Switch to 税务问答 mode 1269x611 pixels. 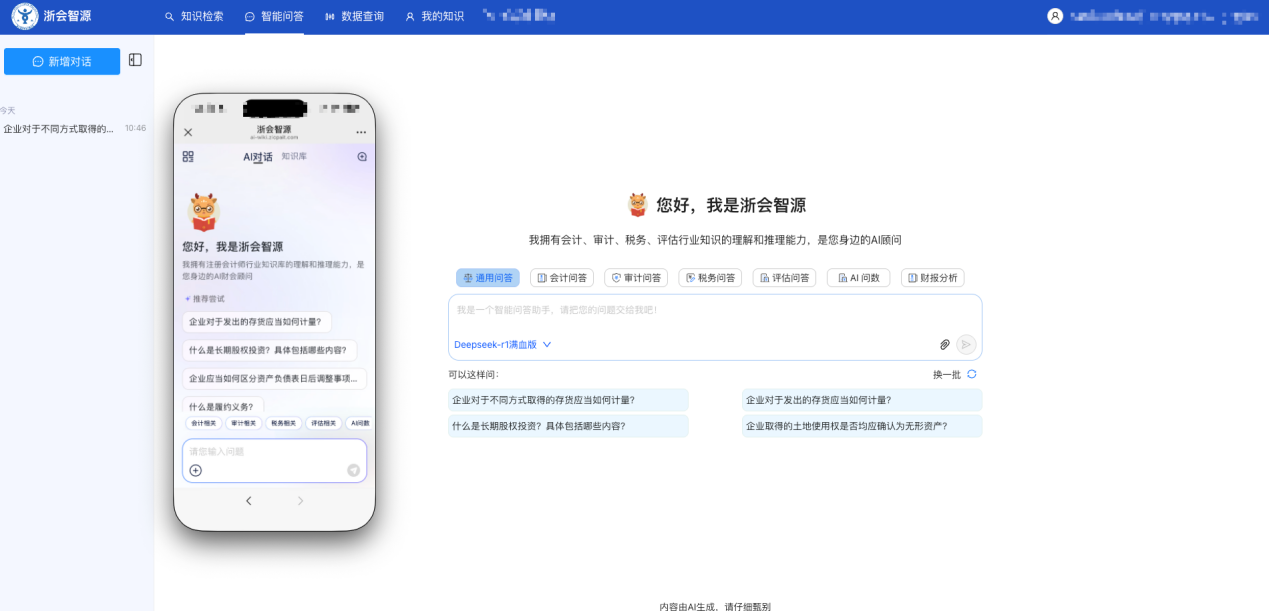tap(709, 277)
